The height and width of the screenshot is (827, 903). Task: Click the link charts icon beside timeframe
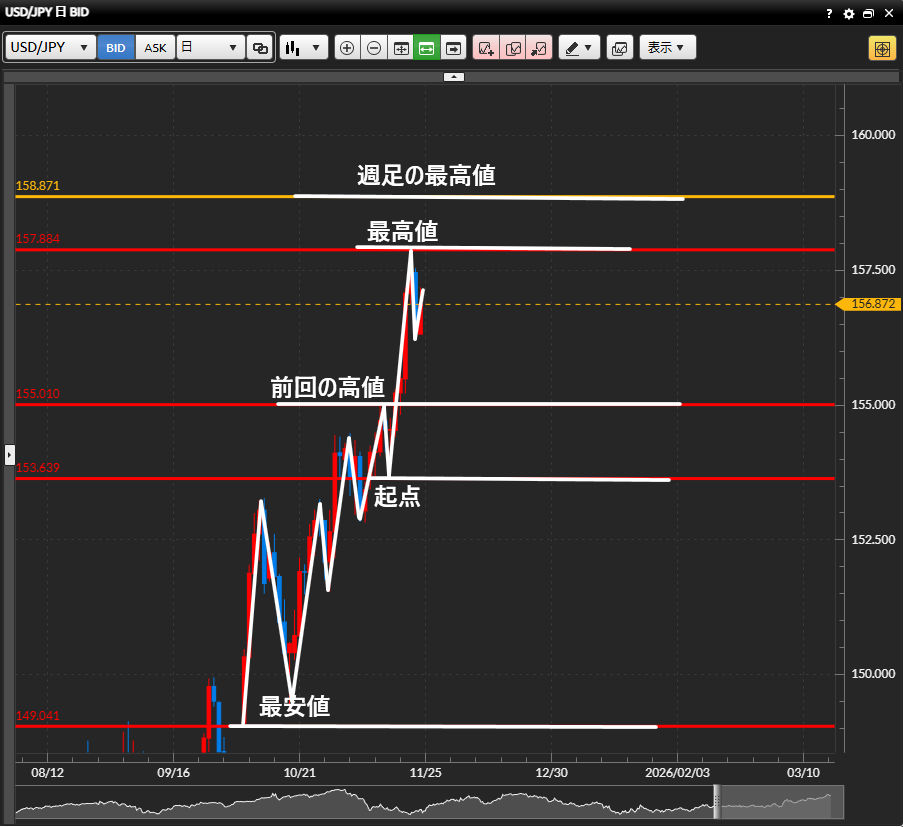tap(260, 48)
